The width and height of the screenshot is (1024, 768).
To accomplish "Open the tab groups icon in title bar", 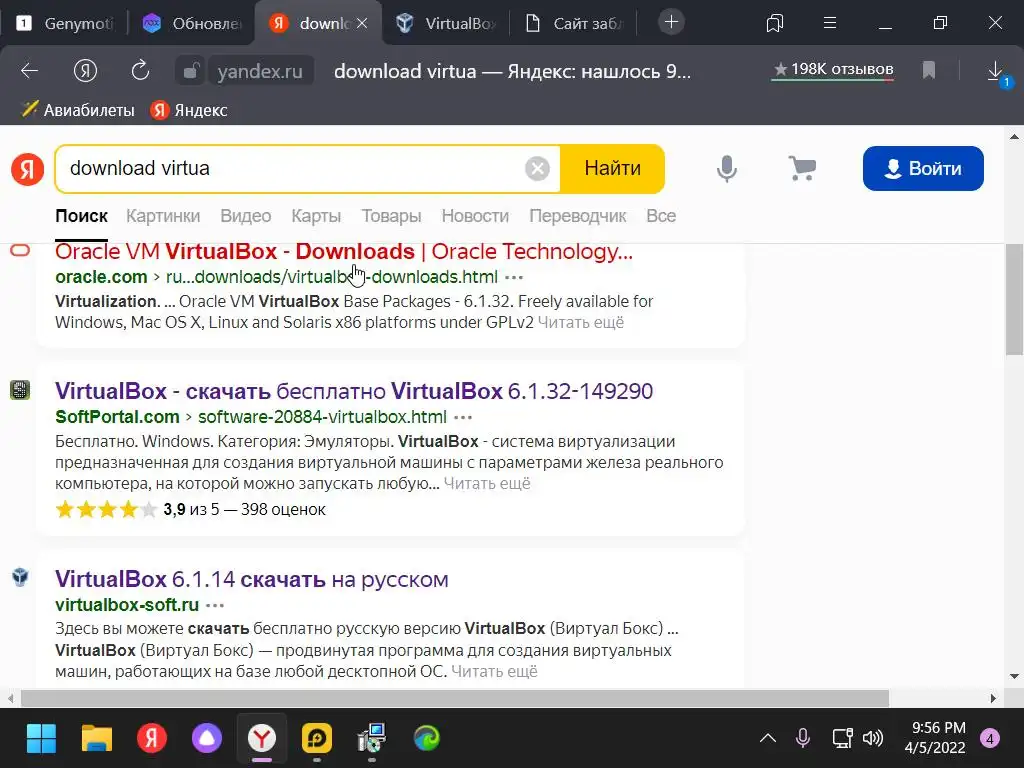I will click(775, 24).
